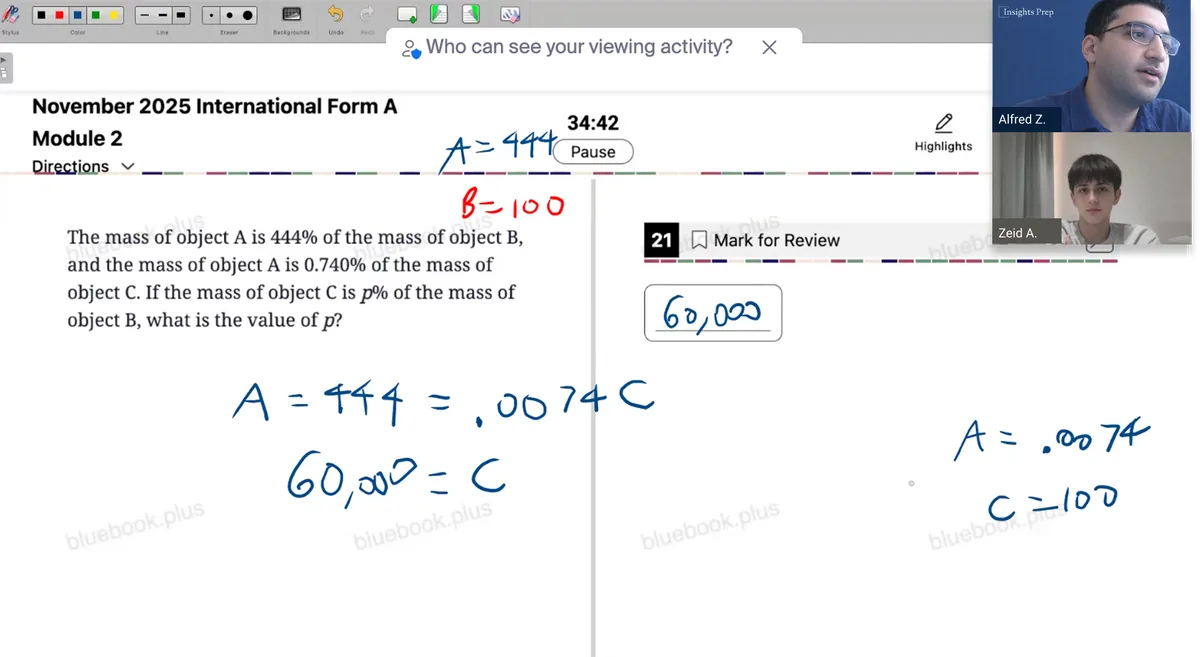
Task: Pause the test timer
Action: click(x=593, y=152)
